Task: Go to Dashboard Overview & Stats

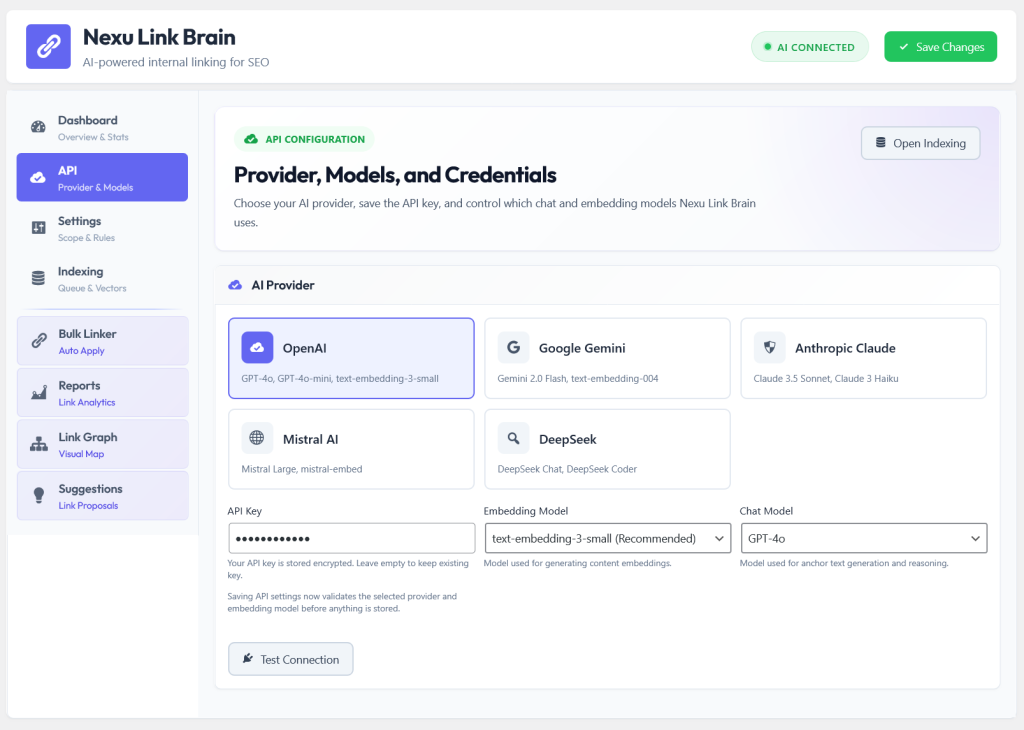Action: (103, 127)
